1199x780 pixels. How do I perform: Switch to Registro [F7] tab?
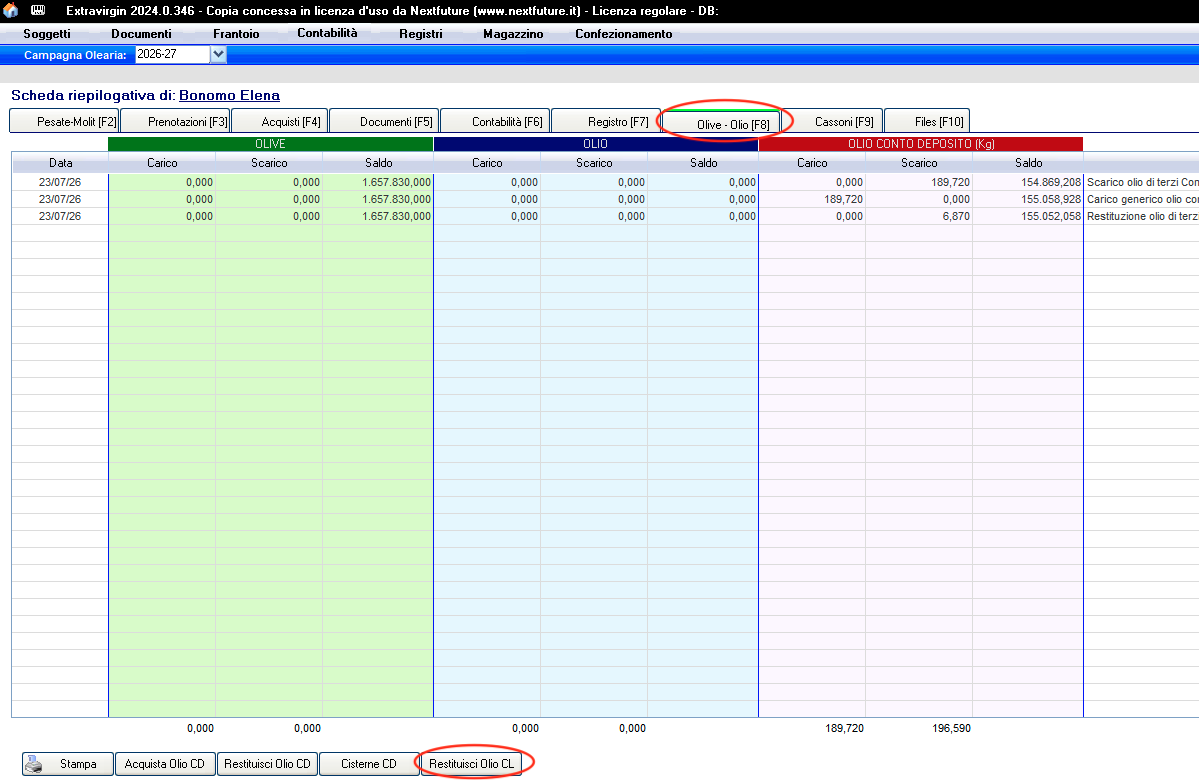(606, 121)
